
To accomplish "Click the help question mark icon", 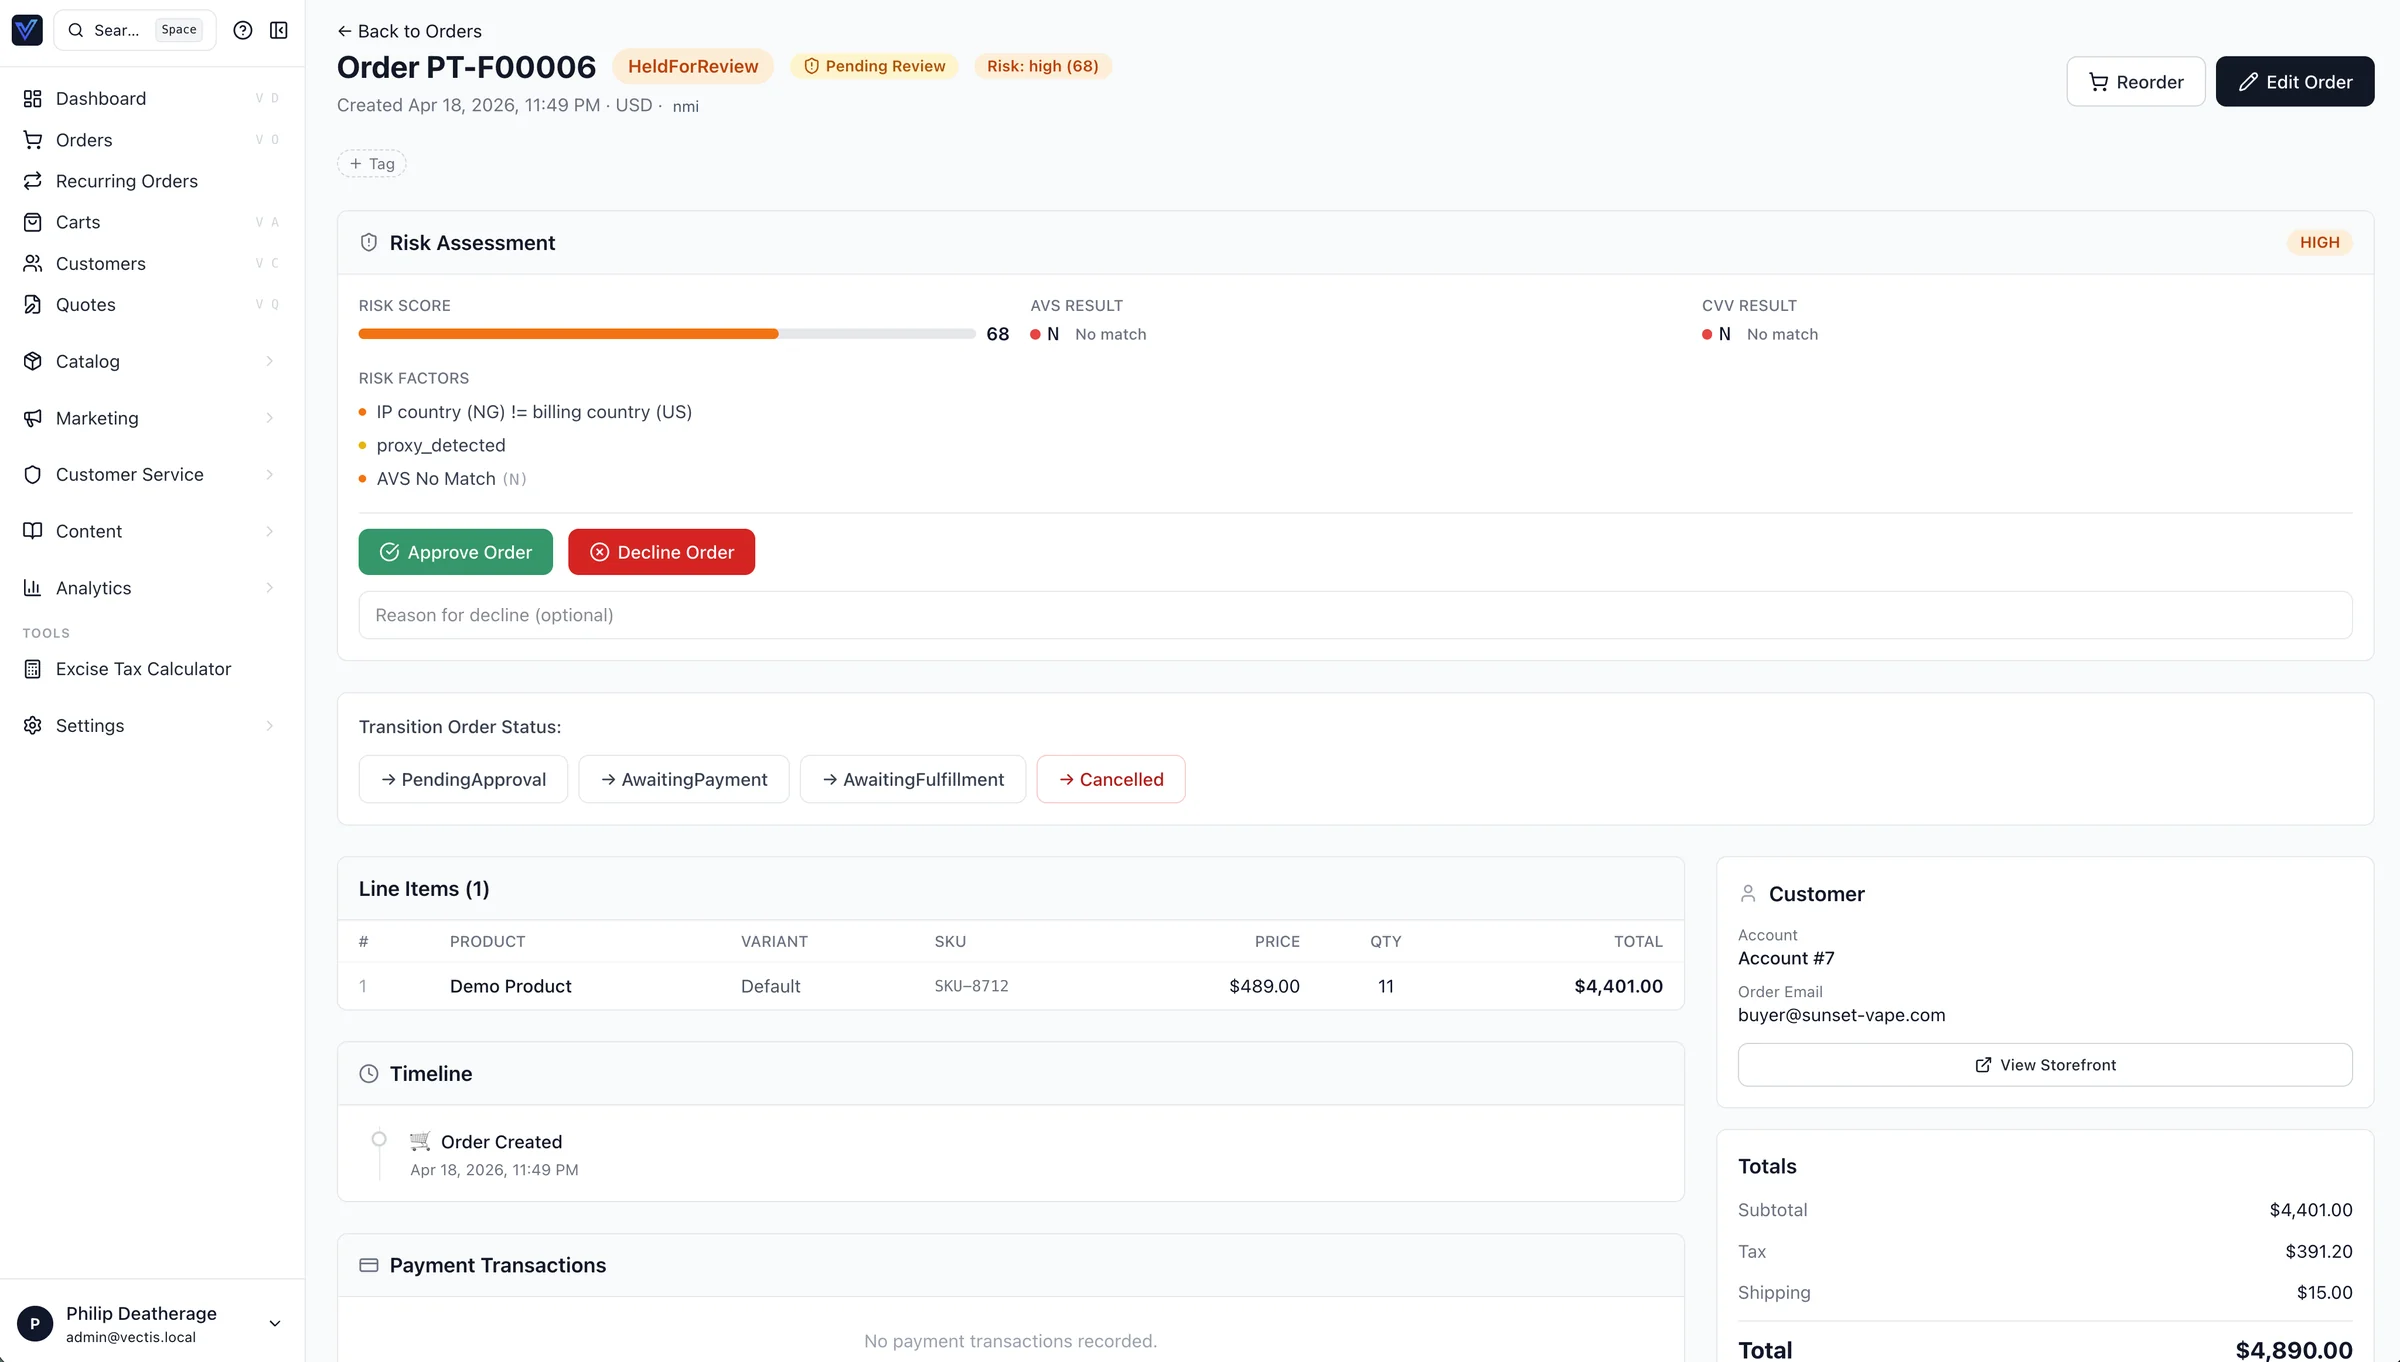I will pos(242,30).
